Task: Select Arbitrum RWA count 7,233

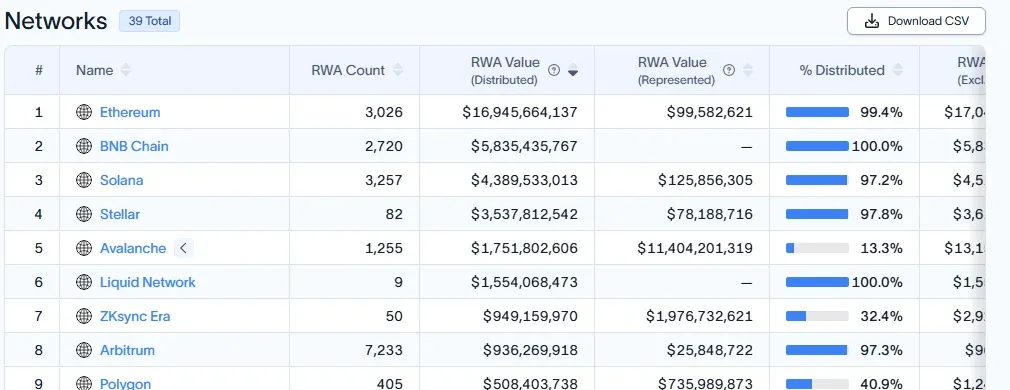Action: click(383, 350)
